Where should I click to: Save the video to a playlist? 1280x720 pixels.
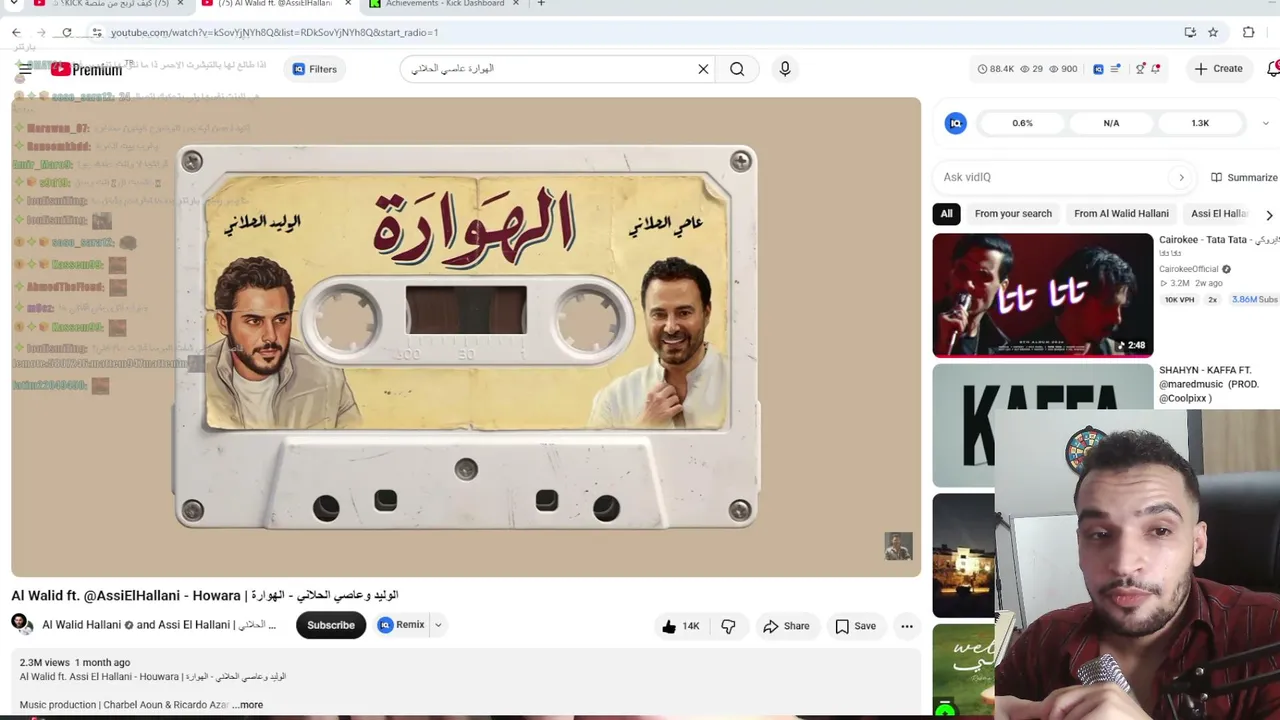(x=856, y=626)
